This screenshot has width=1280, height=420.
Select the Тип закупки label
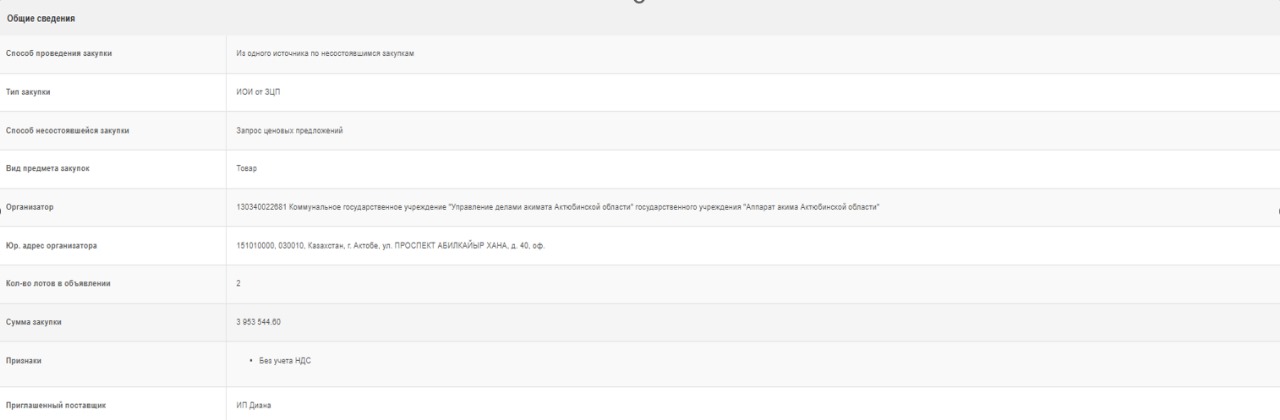[x=29, y=91]
